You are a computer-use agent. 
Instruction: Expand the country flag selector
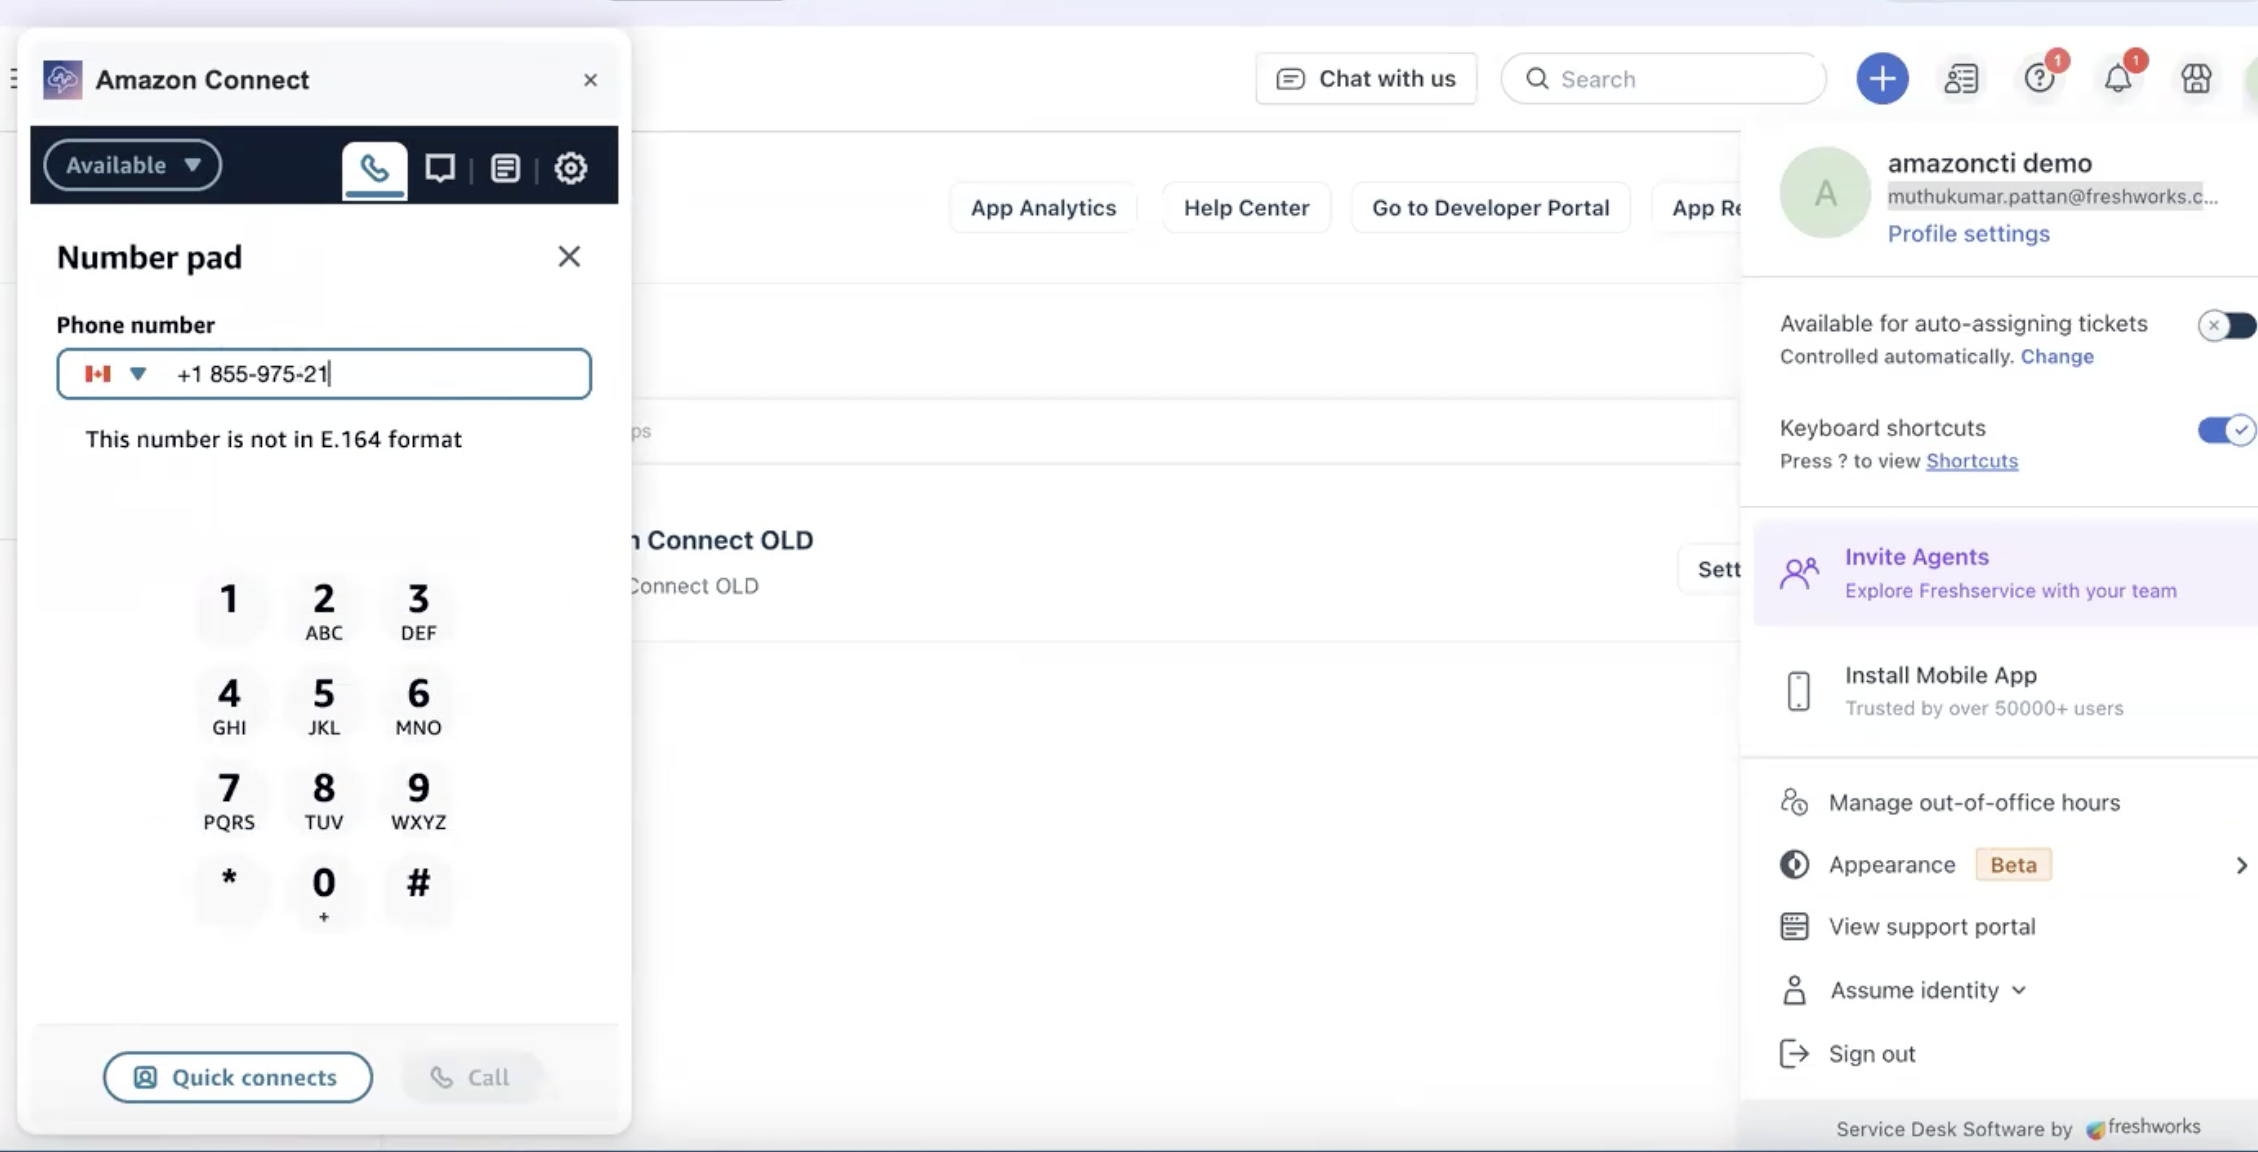pos(116,374)
